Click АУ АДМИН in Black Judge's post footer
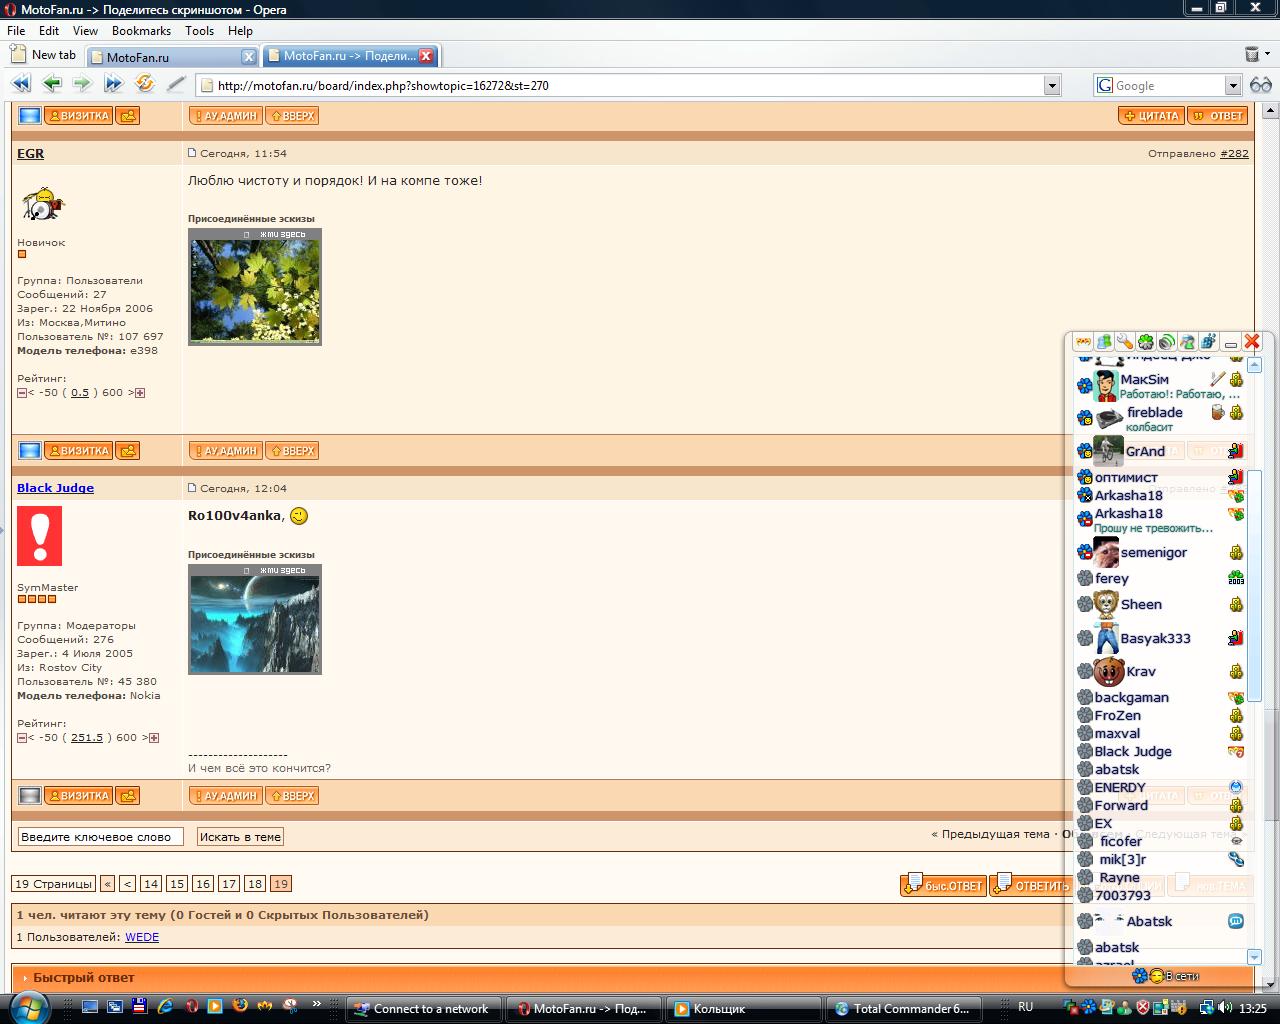Screen dimensions: 1280x1024 point(225,796)
